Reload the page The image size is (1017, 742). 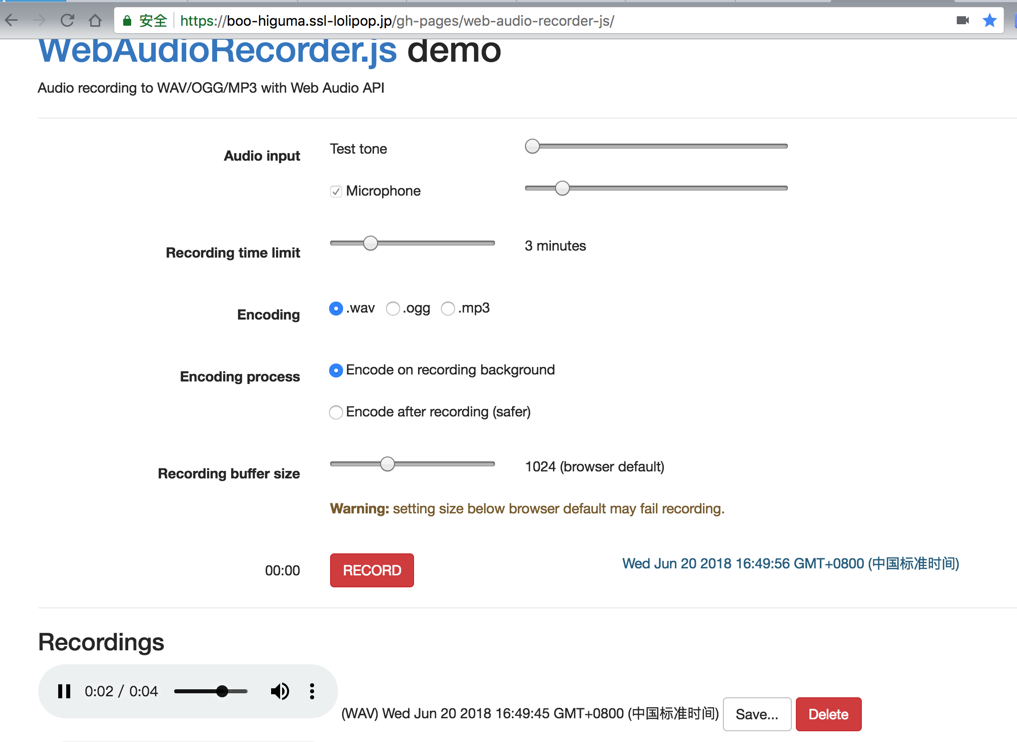click(x=66, y=19)
